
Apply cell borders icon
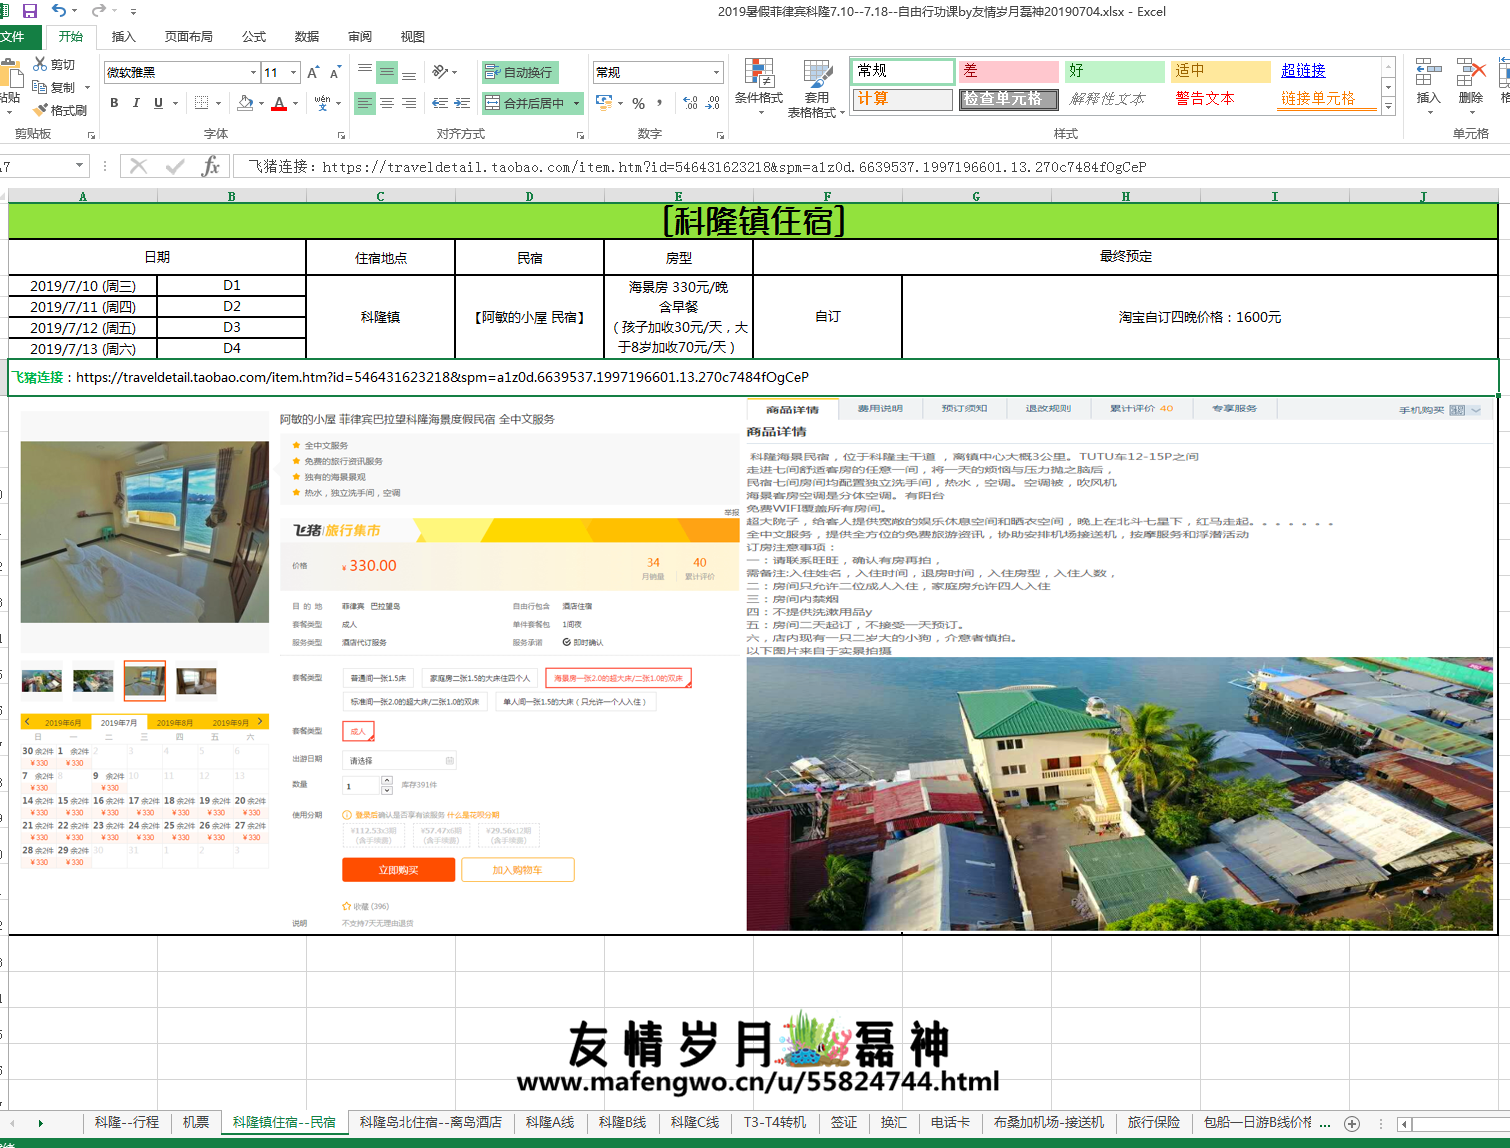coord(201,103)
